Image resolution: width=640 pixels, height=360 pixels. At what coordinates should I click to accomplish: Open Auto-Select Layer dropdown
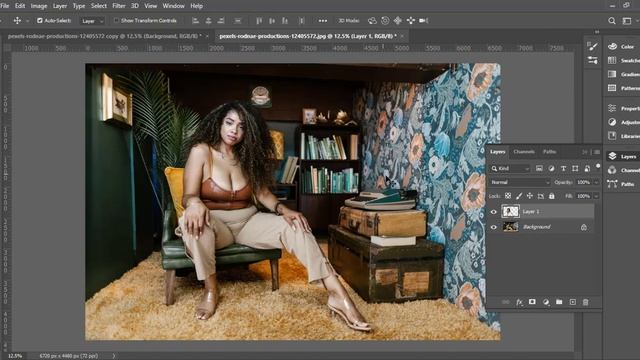click(93, 20)
